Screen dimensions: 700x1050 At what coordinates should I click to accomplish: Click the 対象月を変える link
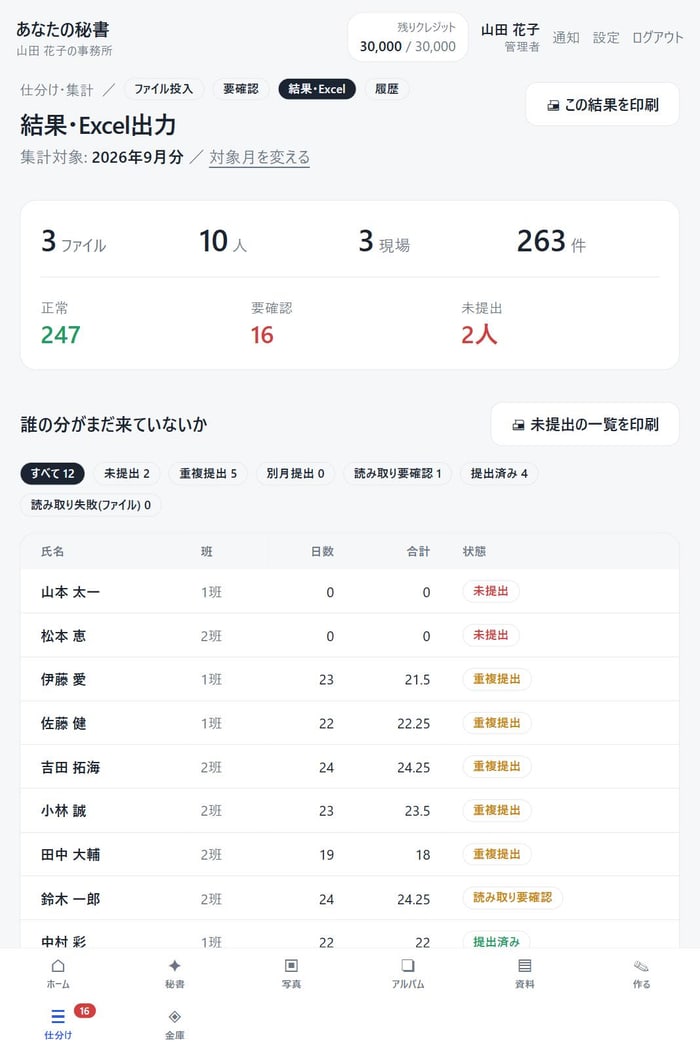coord(259,157)
